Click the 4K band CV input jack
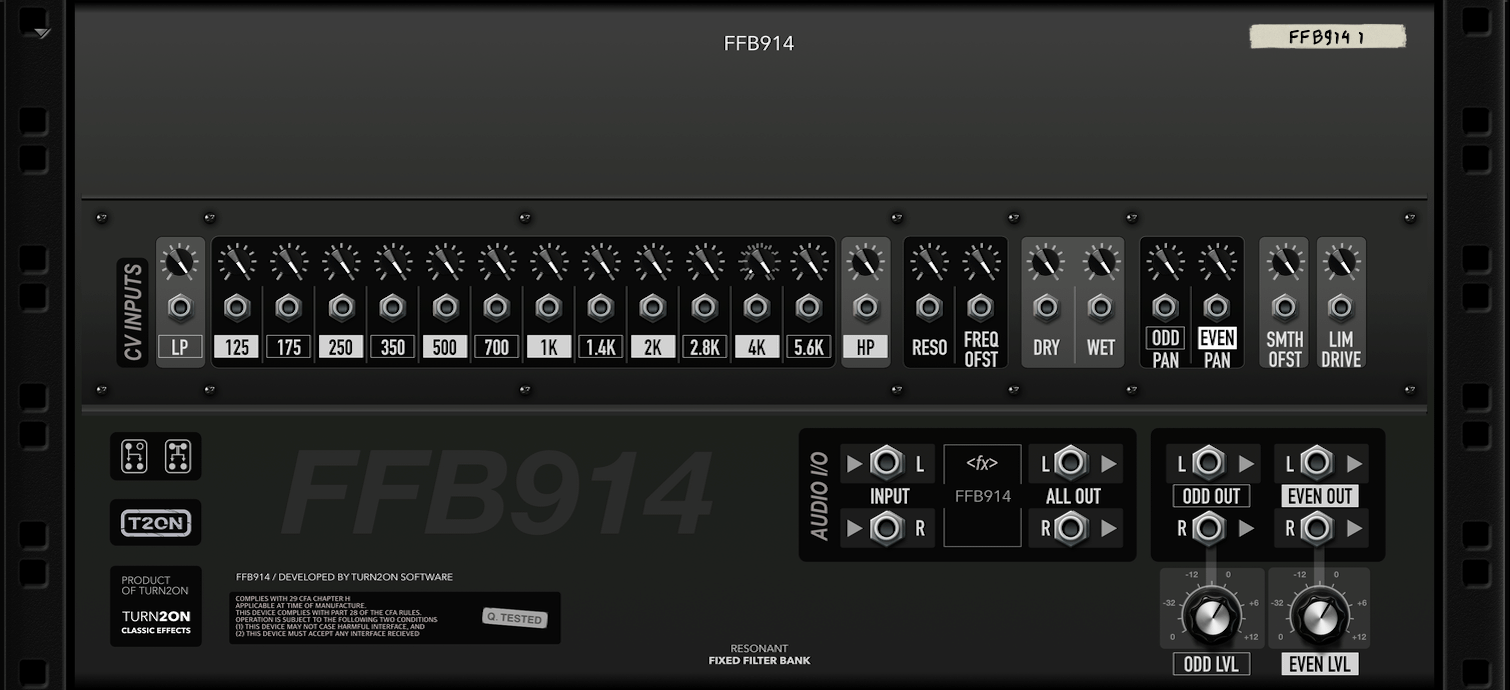The image size is (1510, 690). coord(757,307)
